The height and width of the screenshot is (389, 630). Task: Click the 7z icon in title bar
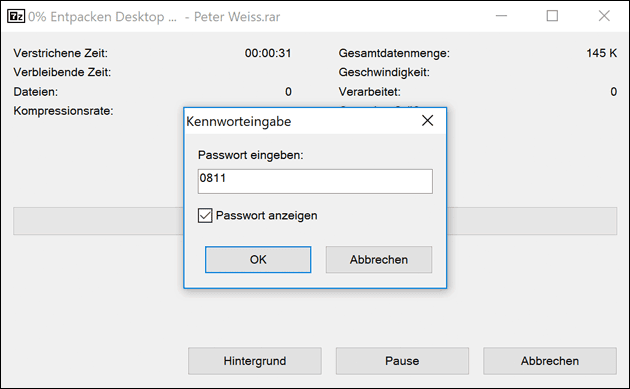16,16
